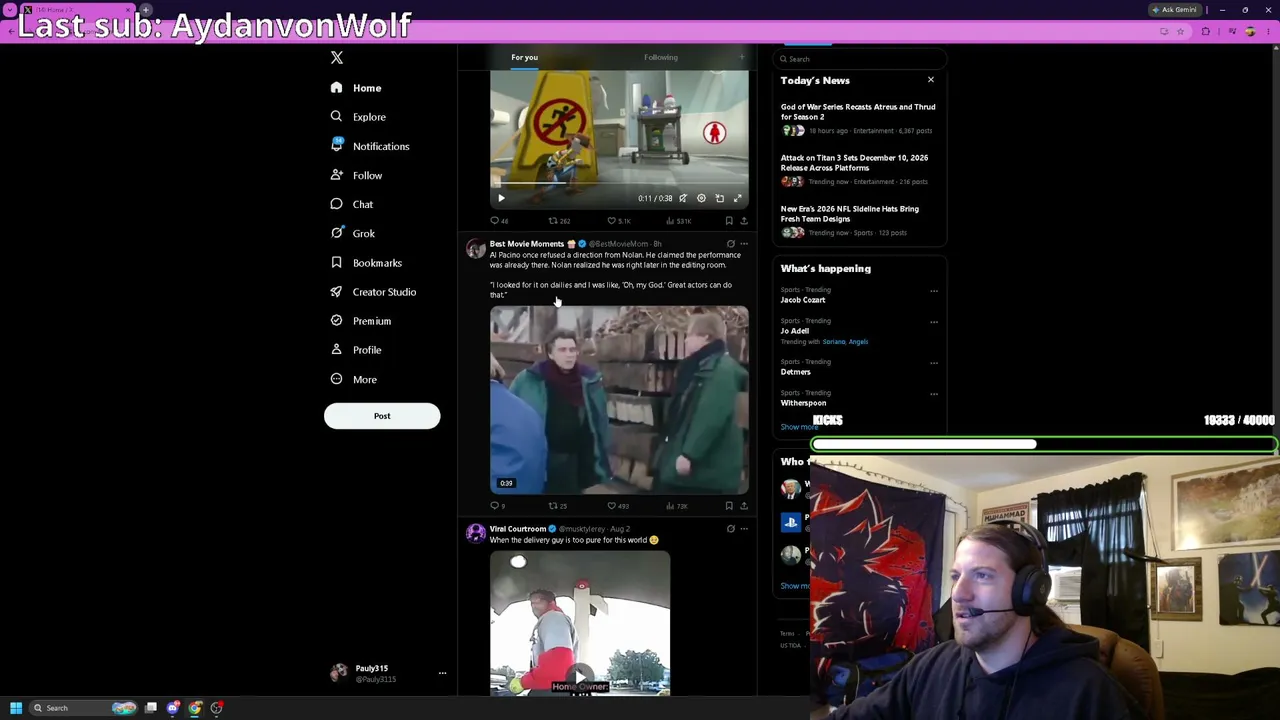This screenshot has height=720, width=1280.
Task: Open the Detmers trending topic
Action: 796,372
